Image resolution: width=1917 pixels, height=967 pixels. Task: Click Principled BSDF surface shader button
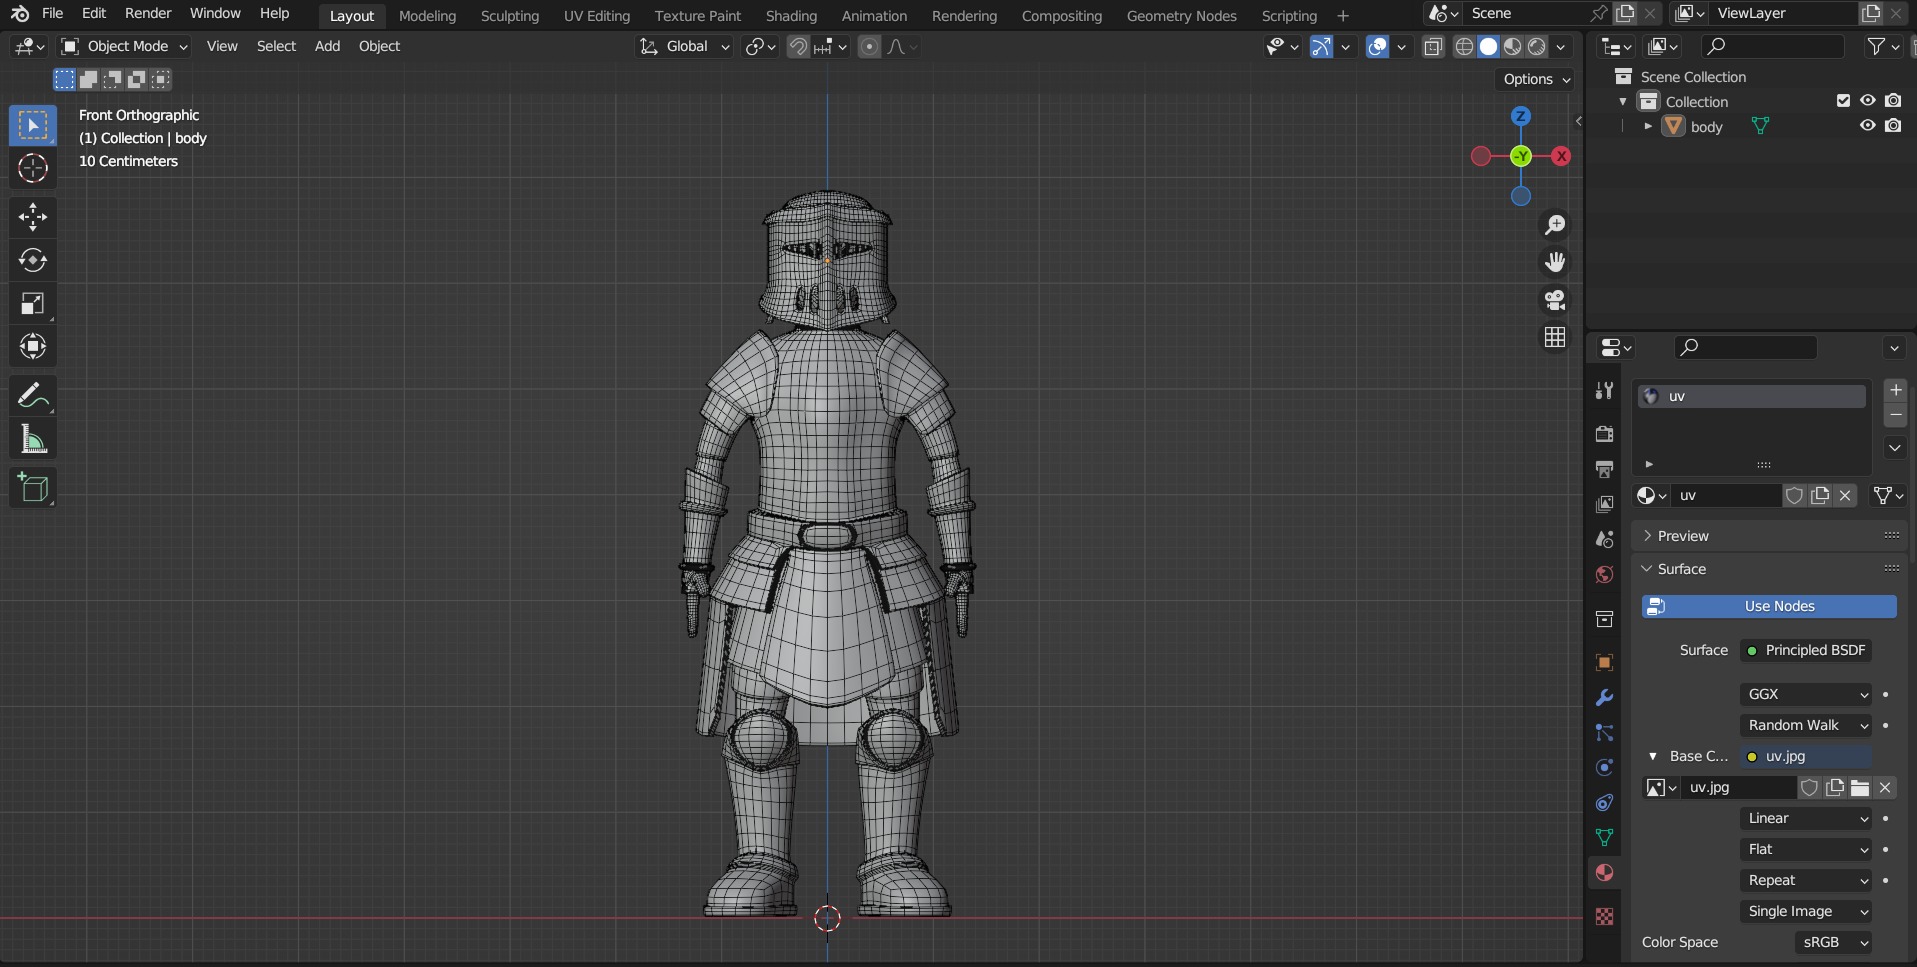[x=1806, y=650]
